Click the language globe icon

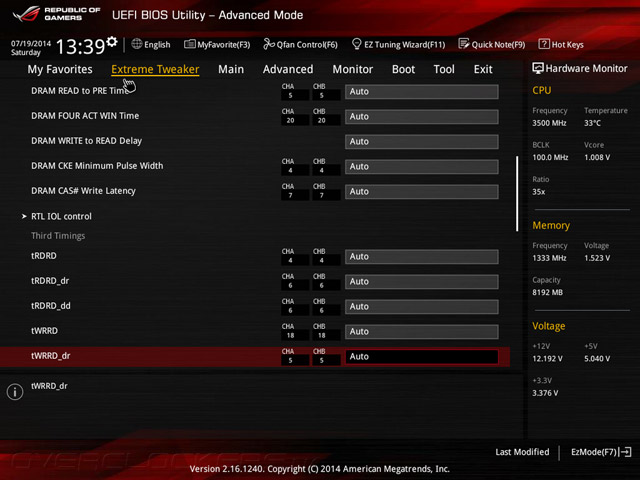tap(137, 44)
